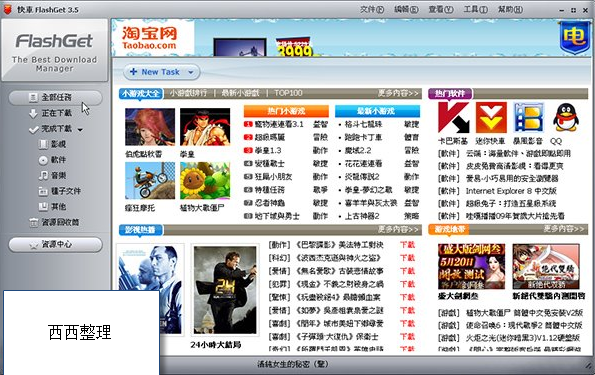
Task: Open the 伯虎點秋香 game thumbnail
Action: (150, 127)
